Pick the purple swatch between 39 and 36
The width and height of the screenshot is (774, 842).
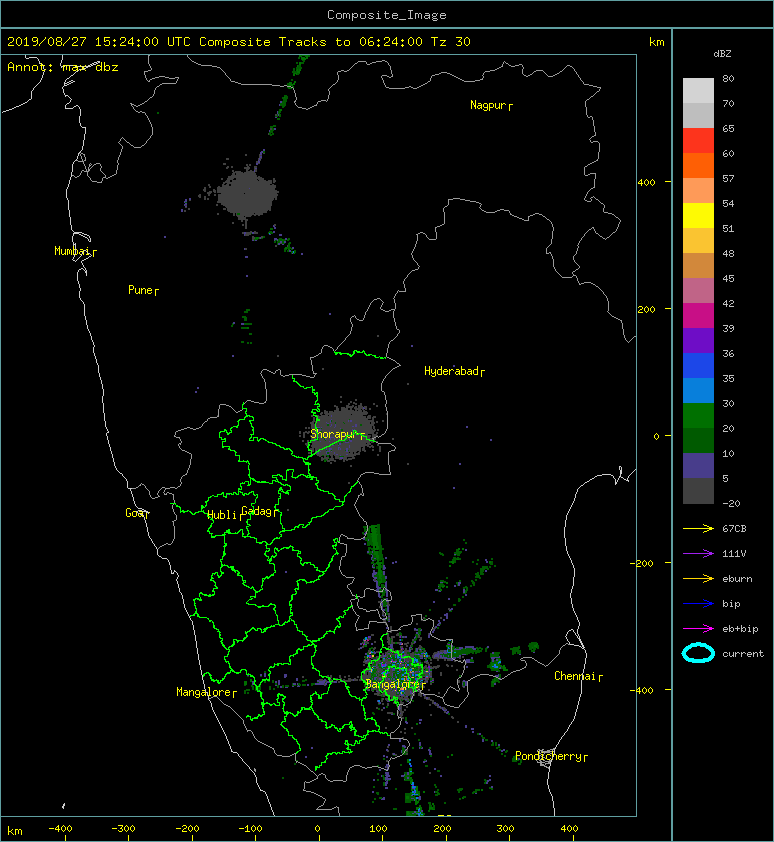(698, 340)
